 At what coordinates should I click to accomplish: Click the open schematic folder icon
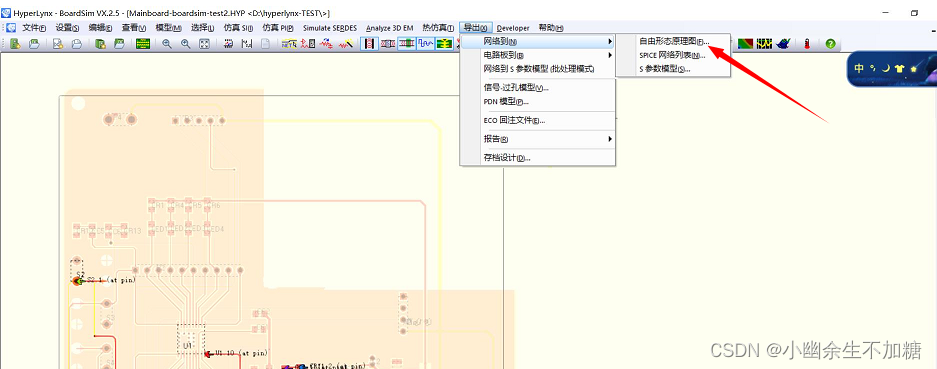pos(35,44)
